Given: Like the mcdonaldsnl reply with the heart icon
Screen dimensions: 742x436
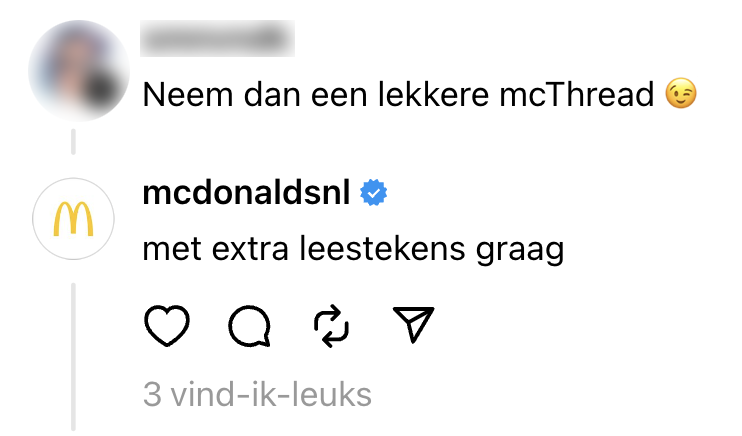Looking at the screenshot, I should [167, 326].
